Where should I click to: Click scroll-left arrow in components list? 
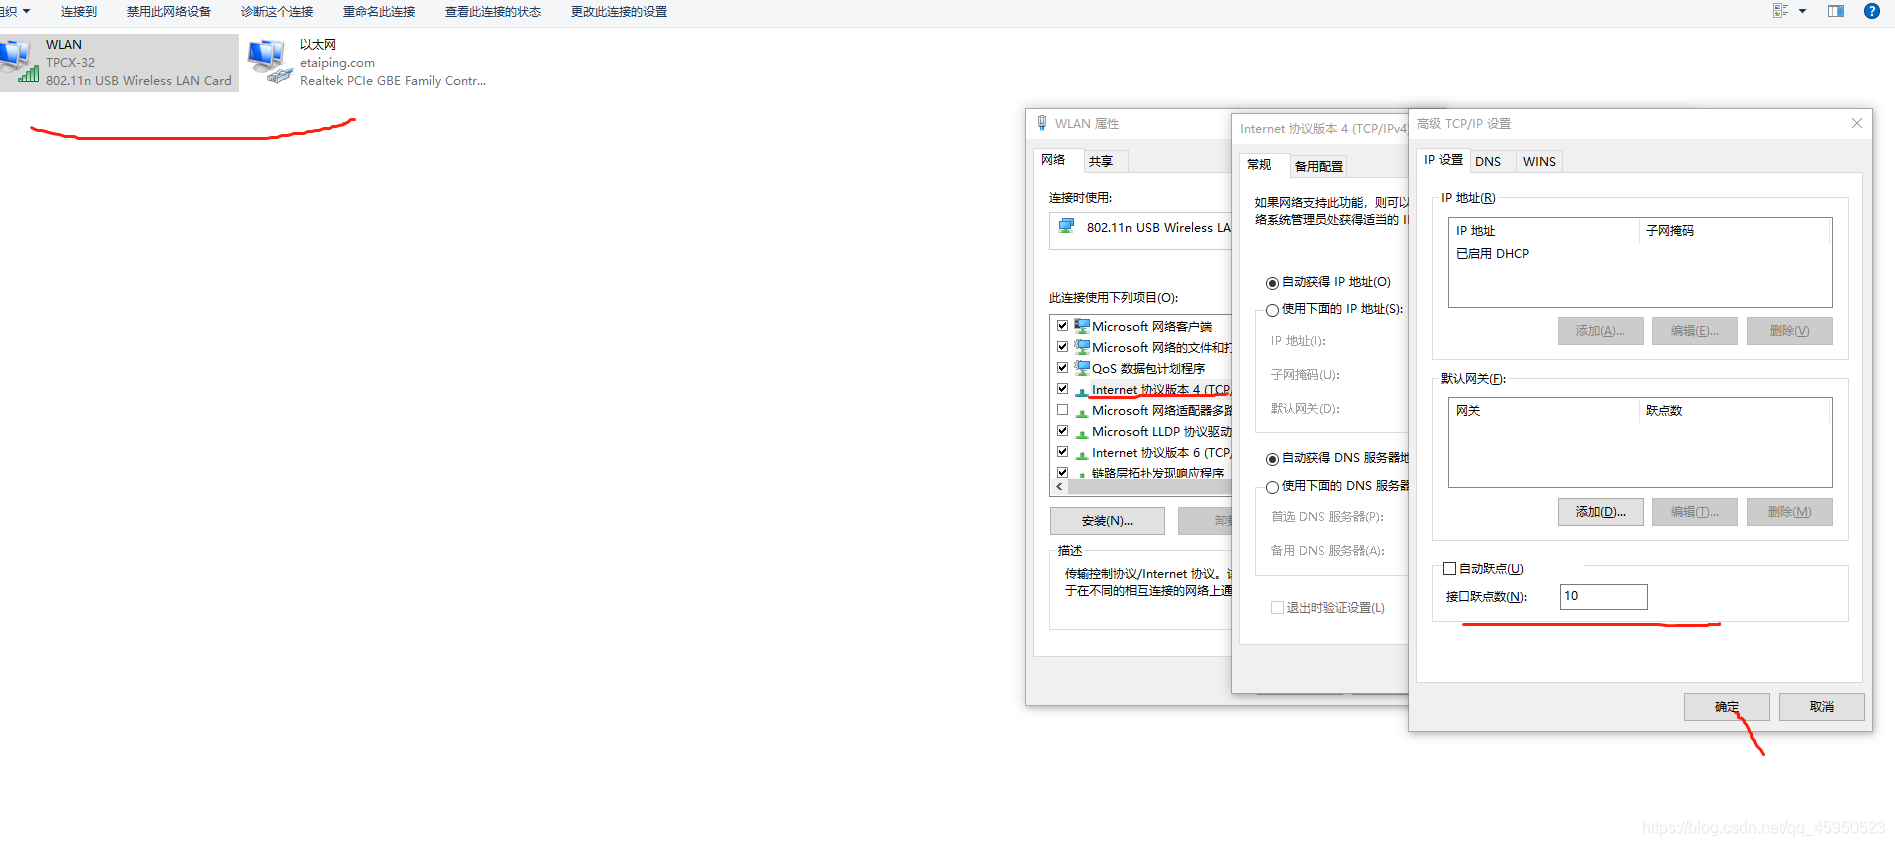click(x=1059, y=487)
